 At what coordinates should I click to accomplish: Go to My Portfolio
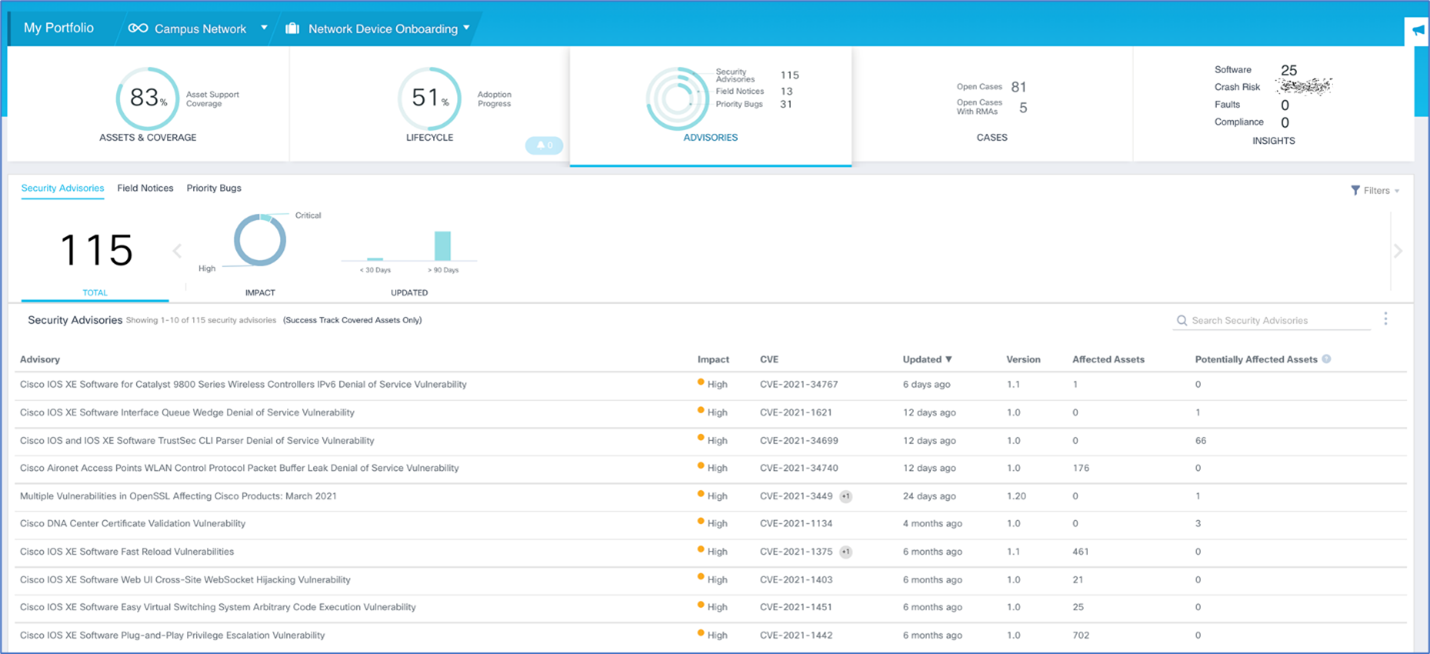(x=59, y=28)
